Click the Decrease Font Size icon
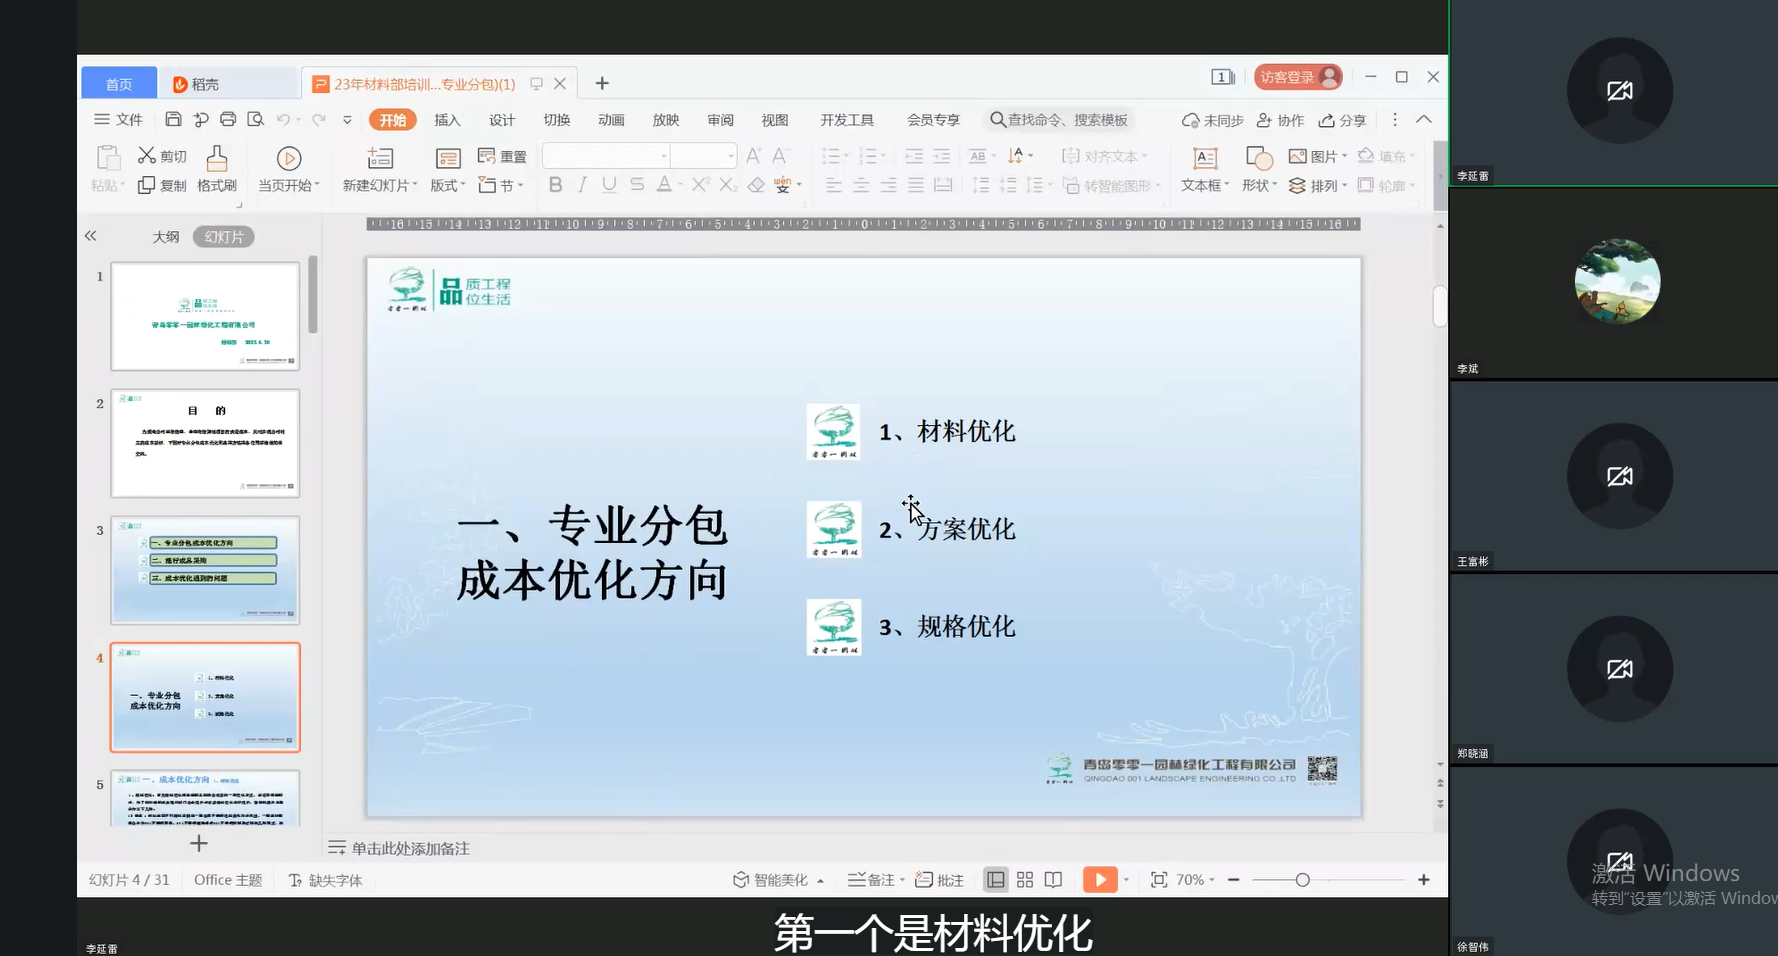This screenshot has height=956, width=1778. click(x=780, y=156)
